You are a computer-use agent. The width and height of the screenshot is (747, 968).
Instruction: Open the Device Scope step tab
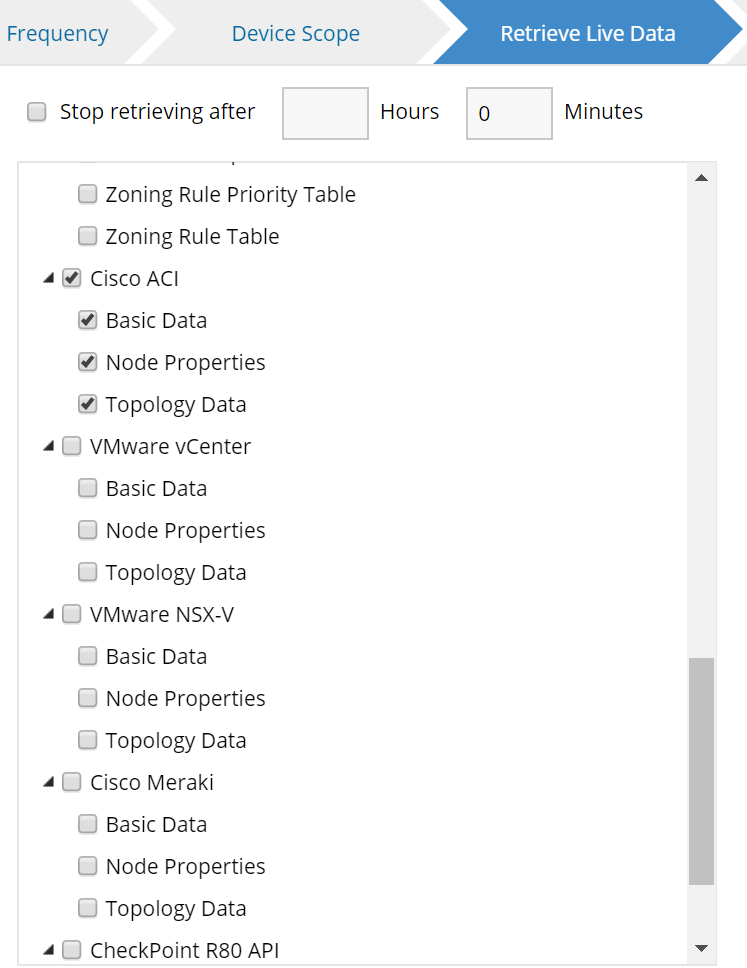pyautogui.click(x=295, y=34)
